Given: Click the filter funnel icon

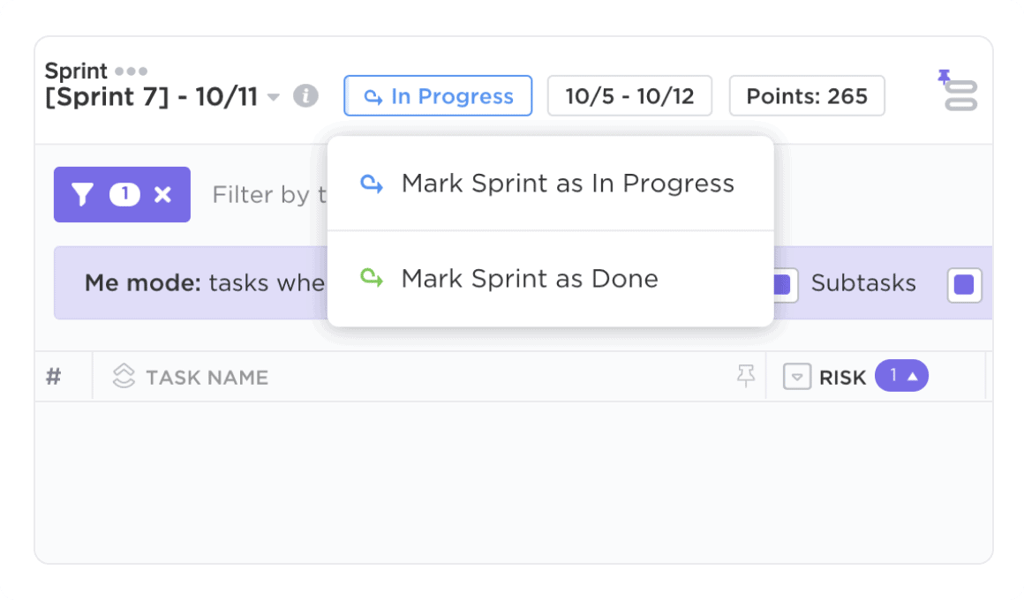Looking at the screenshot, I should (84, 194).
